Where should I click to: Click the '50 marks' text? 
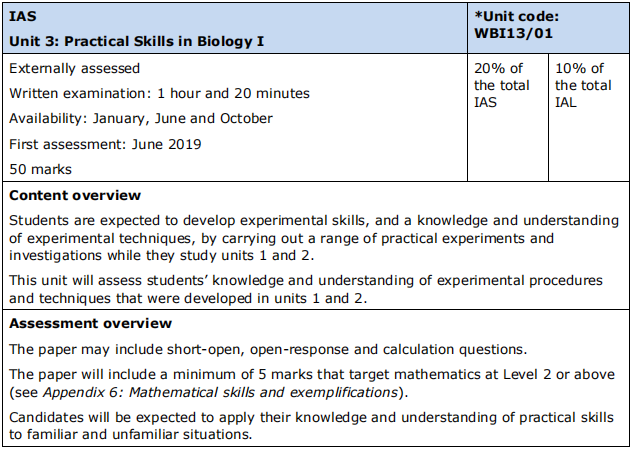40,169
